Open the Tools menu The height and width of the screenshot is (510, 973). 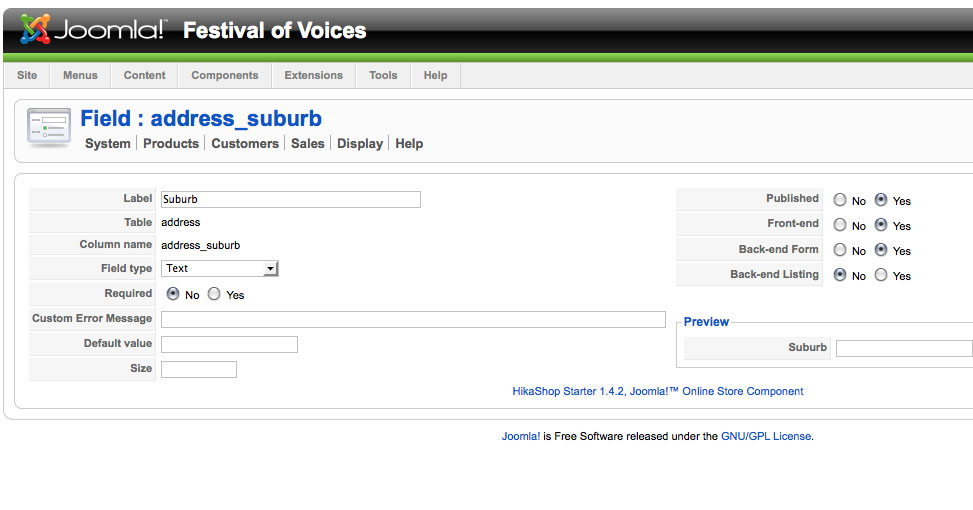click(383, 75)
